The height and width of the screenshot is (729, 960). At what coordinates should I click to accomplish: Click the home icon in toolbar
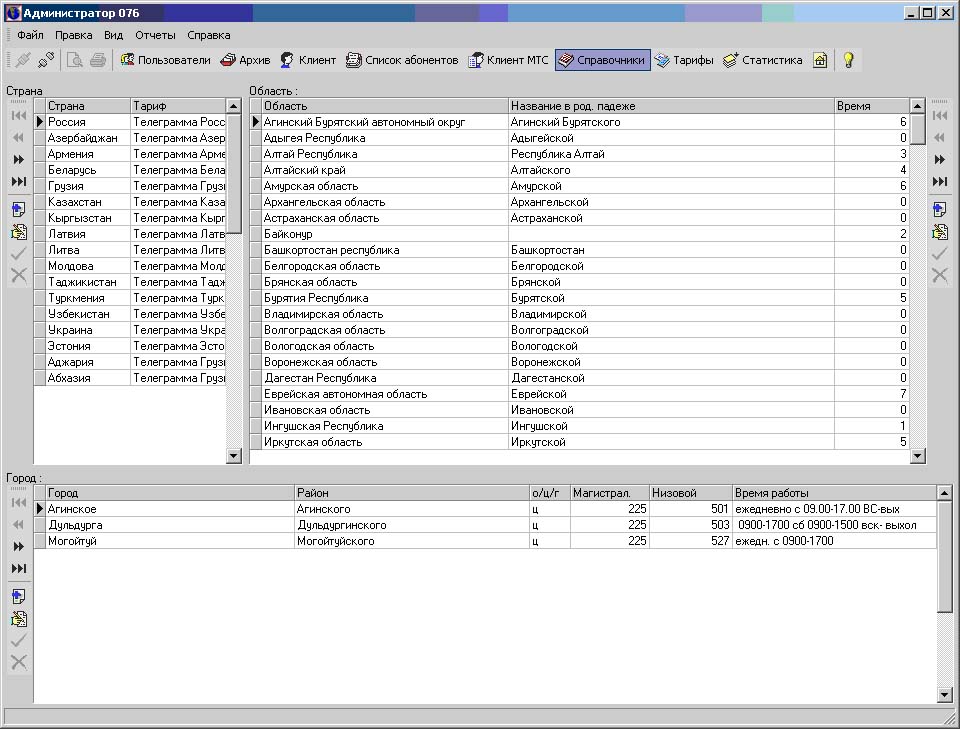pyautogui.click(x=820, y=60)
